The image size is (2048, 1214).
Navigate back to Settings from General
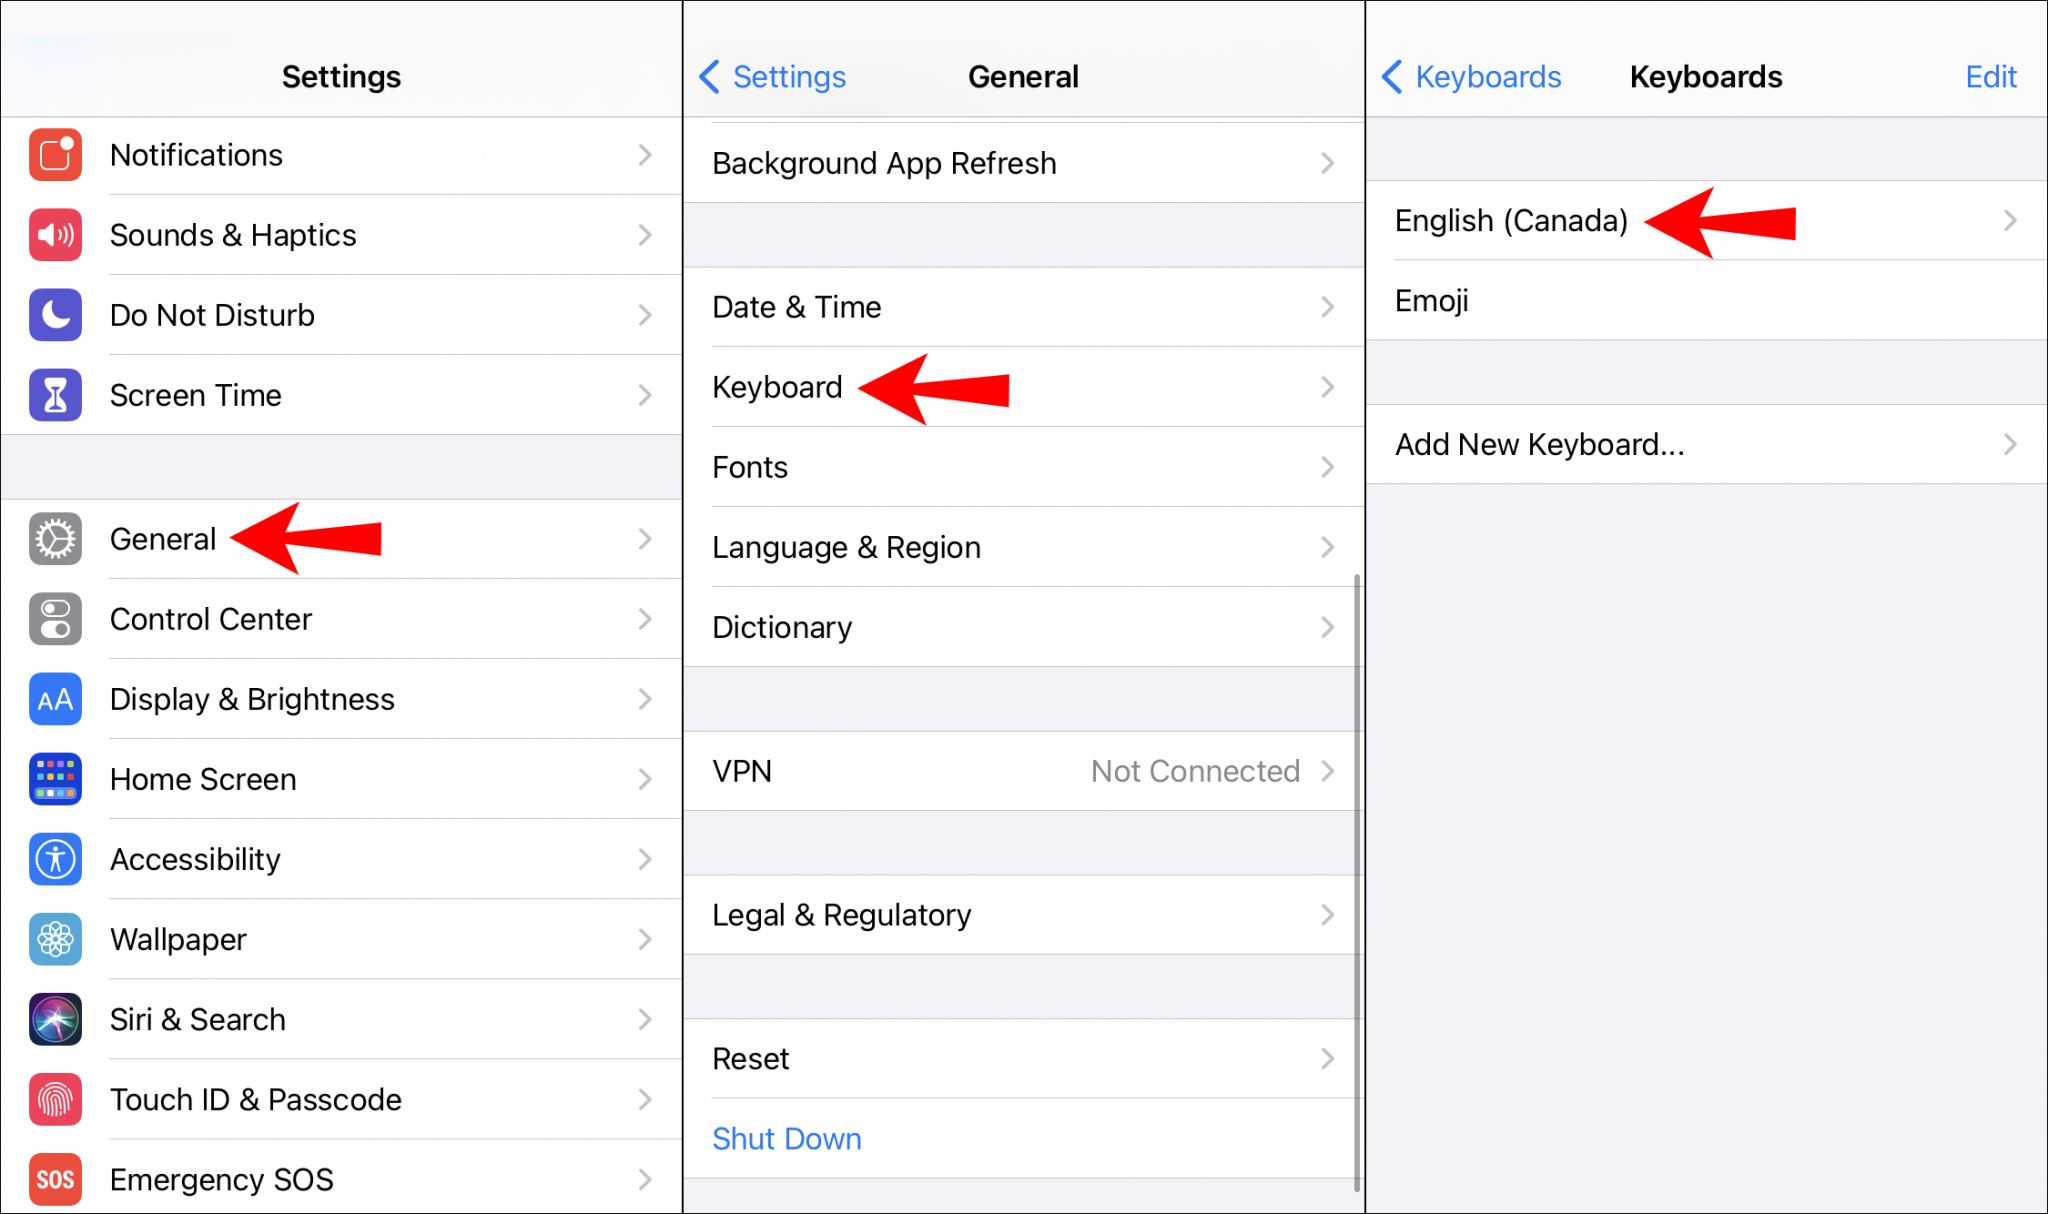pyautogui.click(x=771, y=77)
